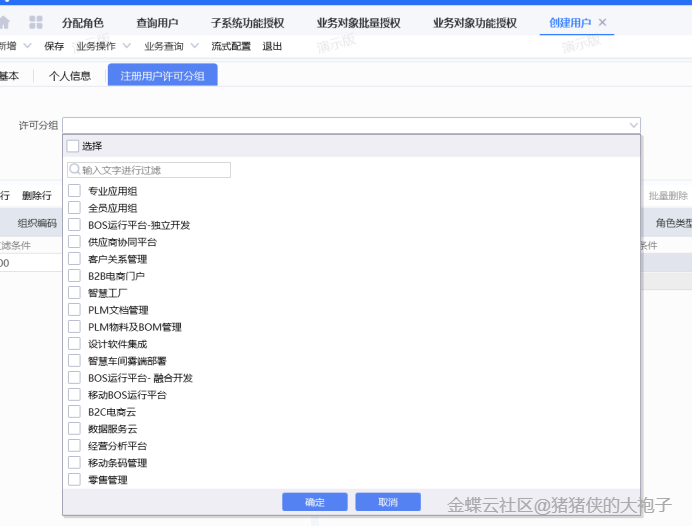Toggle the 选择 select-all checkbox

[x=73, y=146]
